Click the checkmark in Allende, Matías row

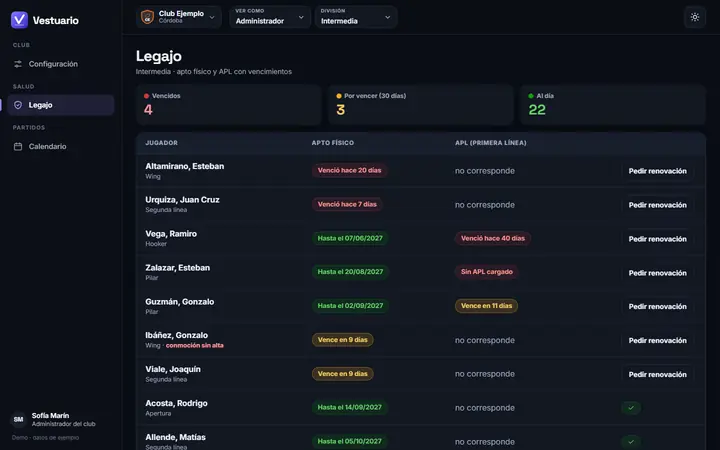[x=631, y=442]
